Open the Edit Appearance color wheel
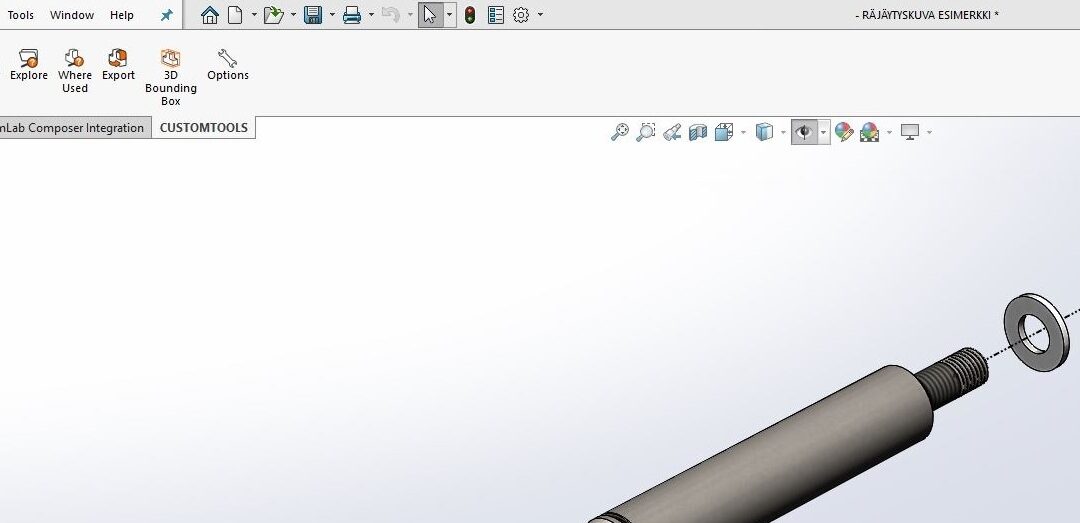Image resolution: width=1080 pixels, height=523 pixels. tap(844, 132)
